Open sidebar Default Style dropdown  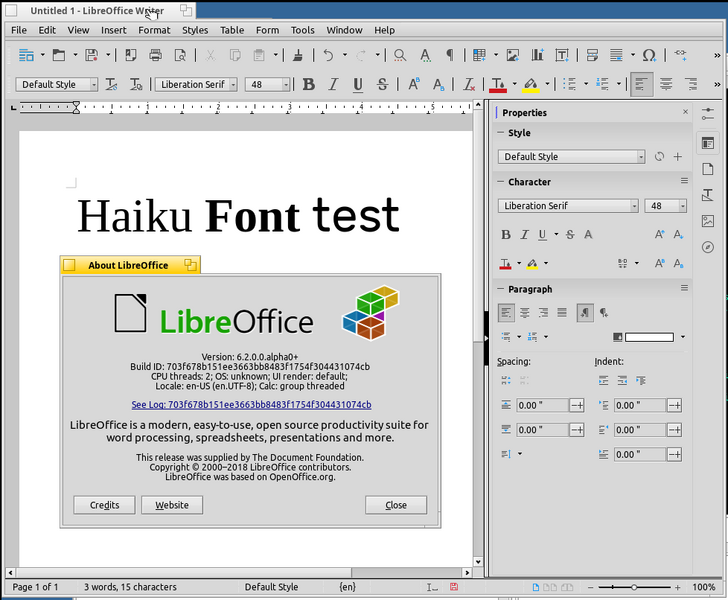(641, 157)
